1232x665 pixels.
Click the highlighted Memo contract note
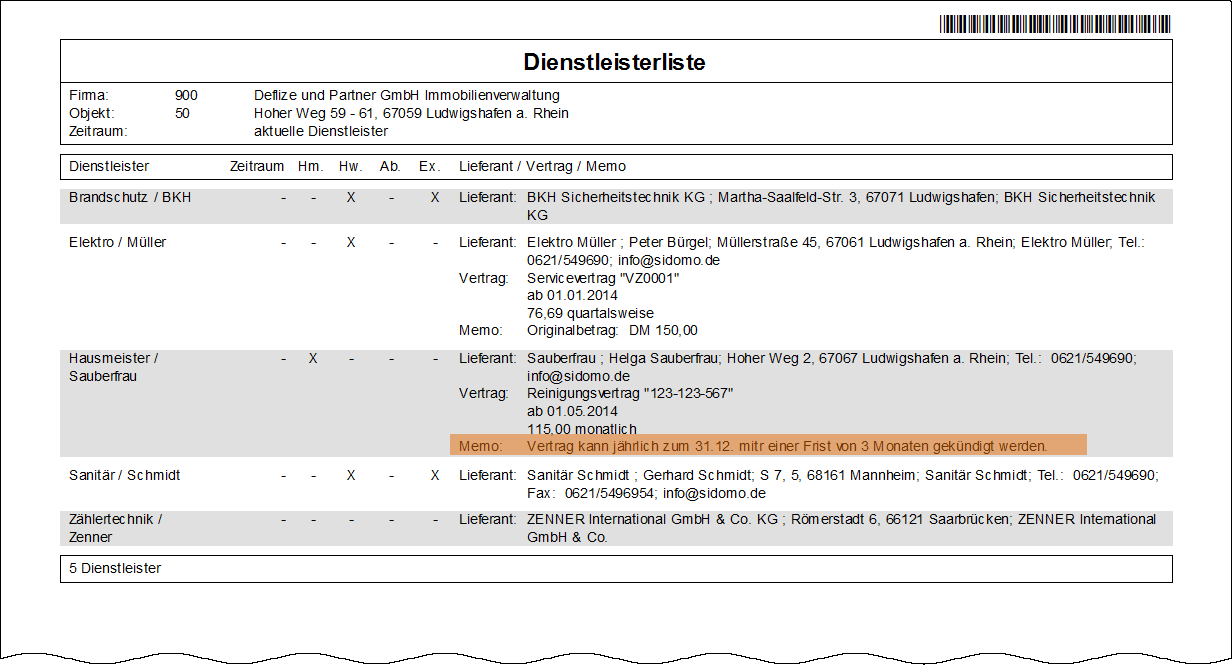pos(768,445)
